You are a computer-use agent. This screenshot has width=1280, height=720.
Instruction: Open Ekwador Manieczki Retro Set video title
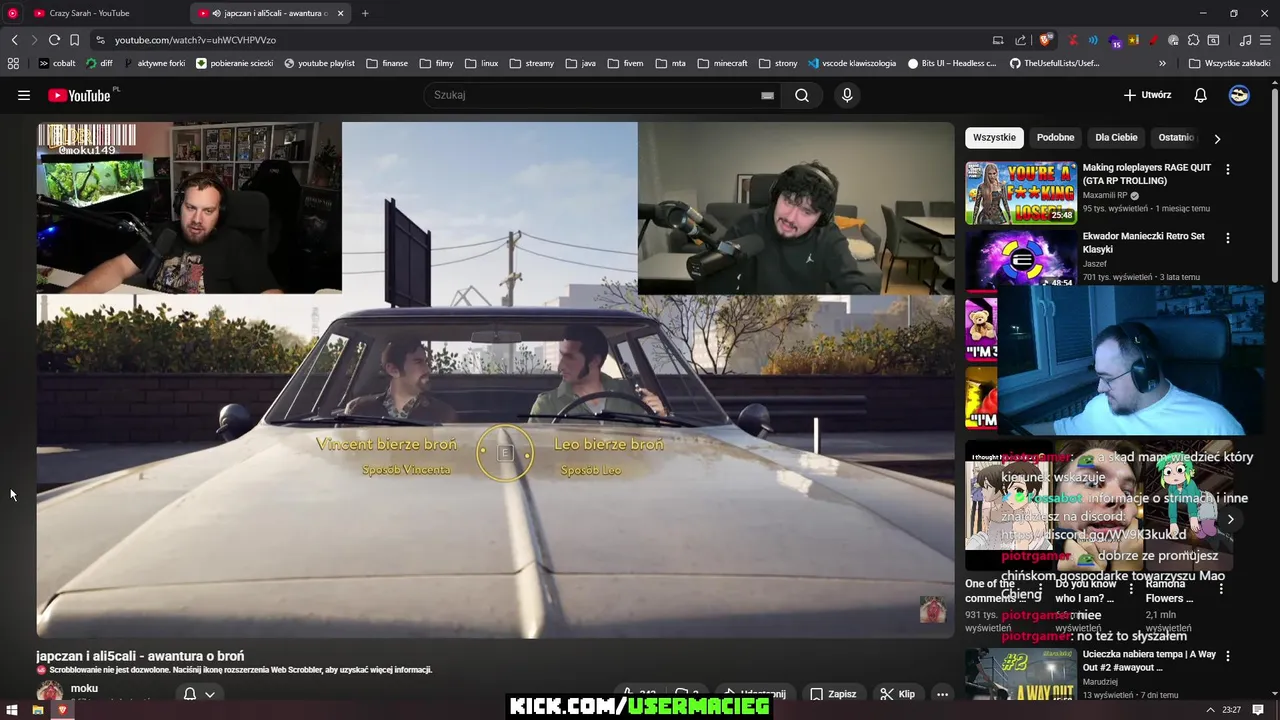pyautogui.click(x=1143, y=243)
